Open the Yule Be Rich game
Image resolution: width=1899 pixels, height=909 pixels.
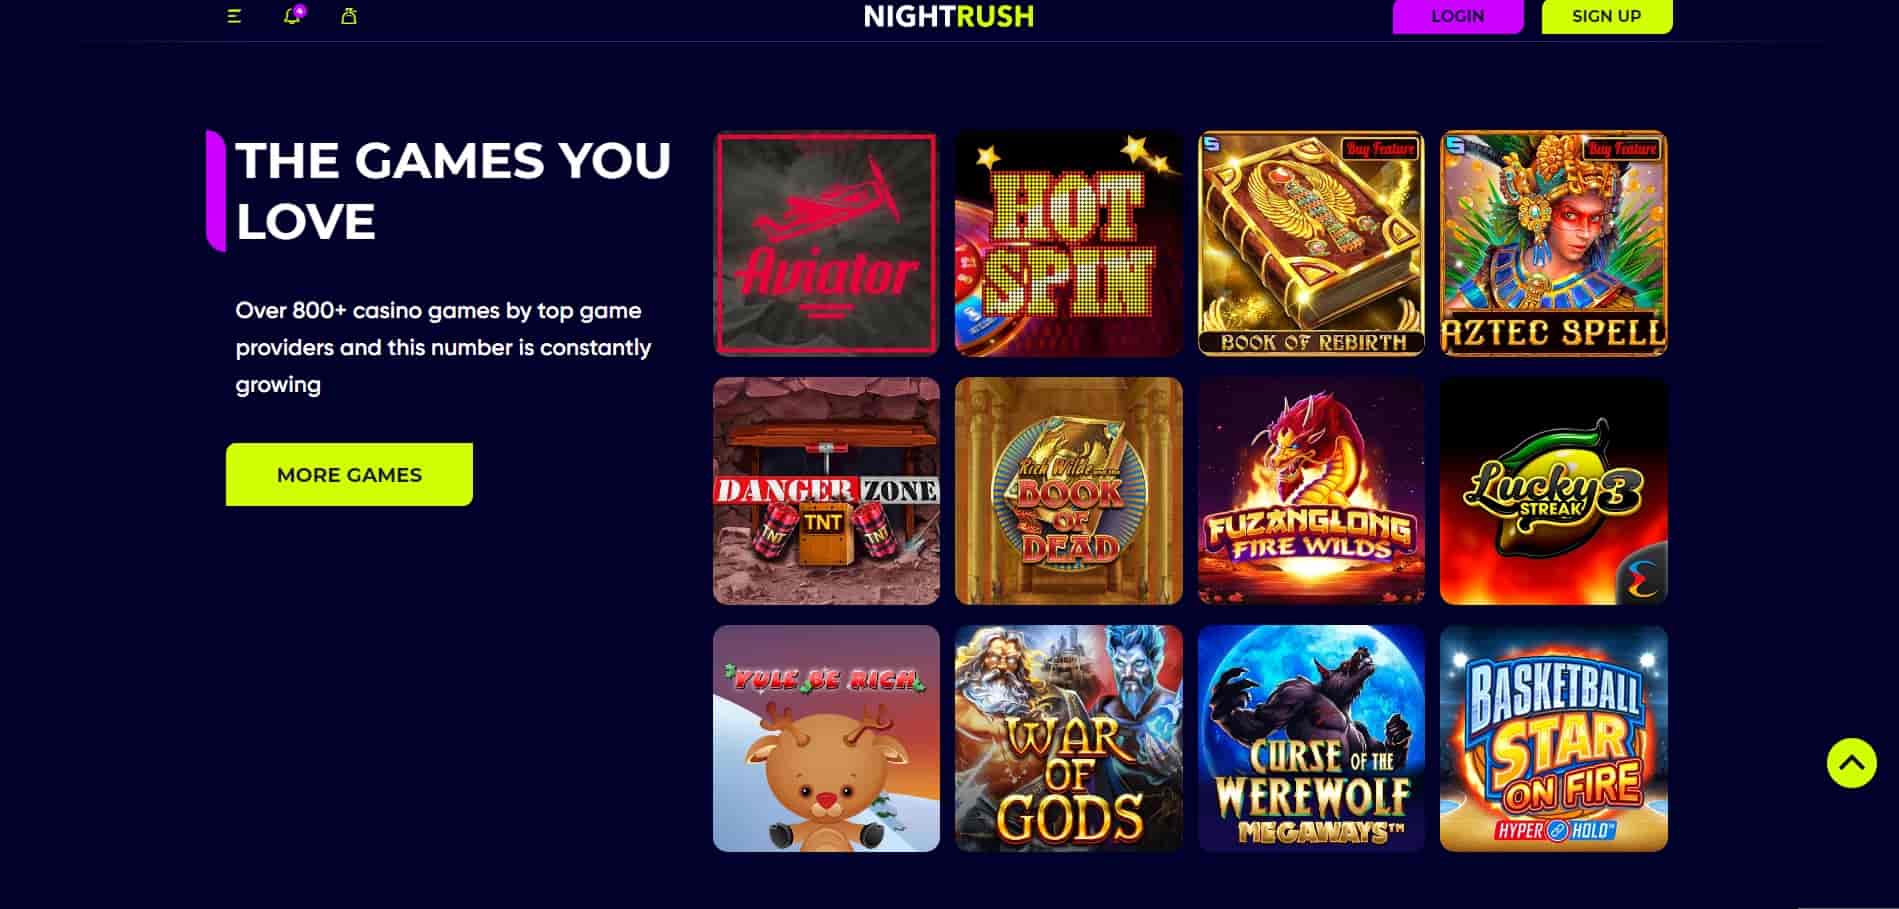(826, 738)
